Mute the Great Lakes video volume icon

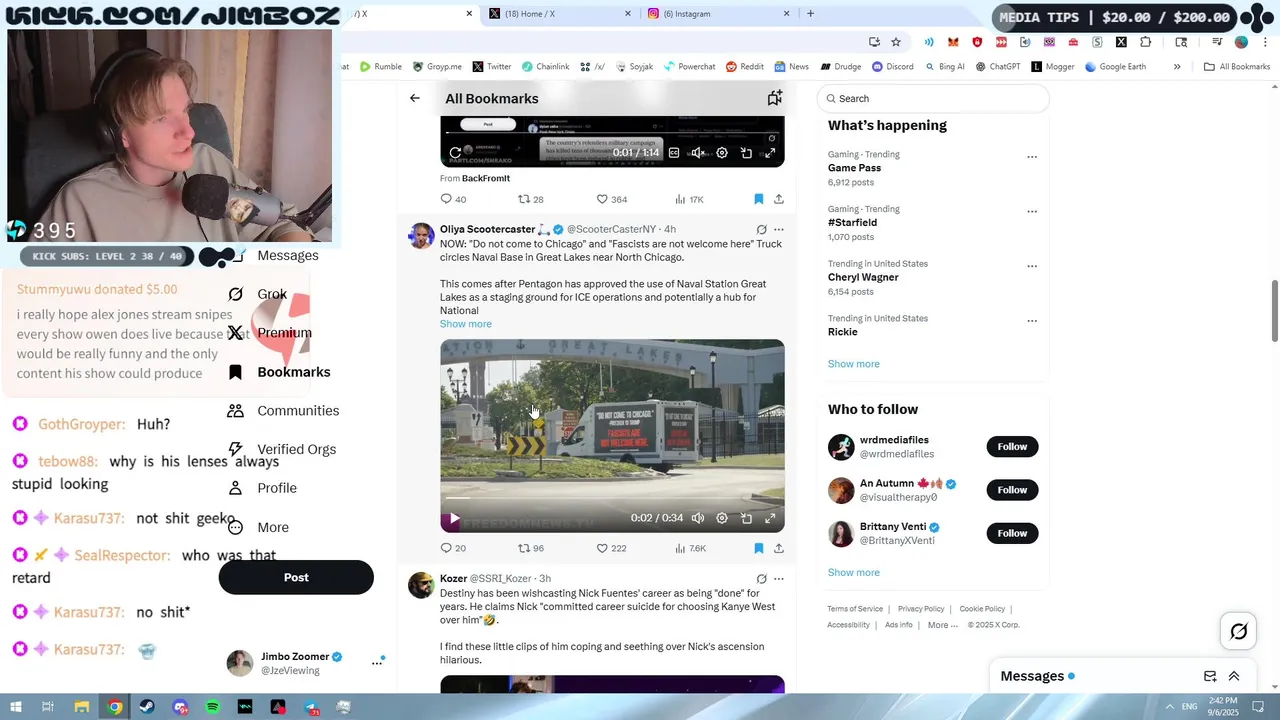pyautogui.click(x=698, y=518)
